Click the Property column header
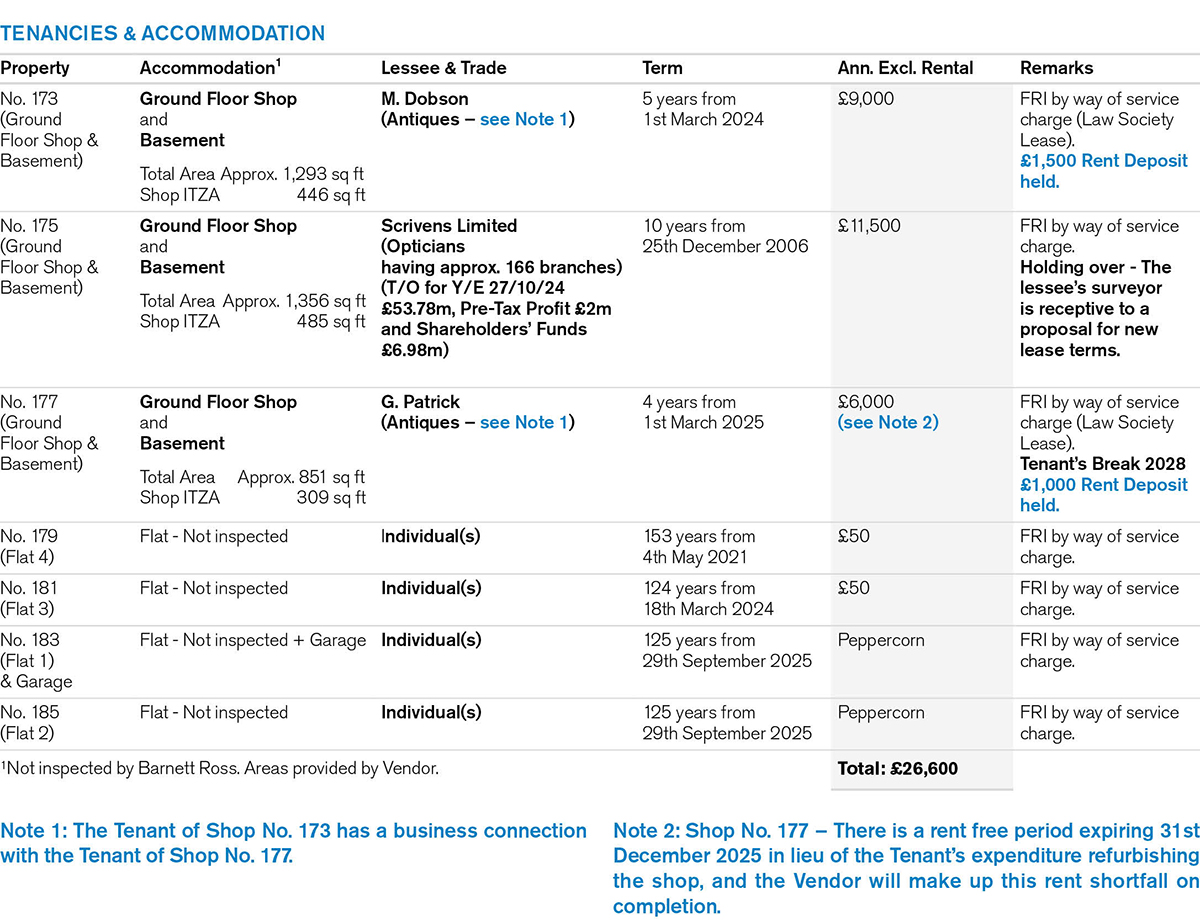1200x921 pixels. click(35, 68)
